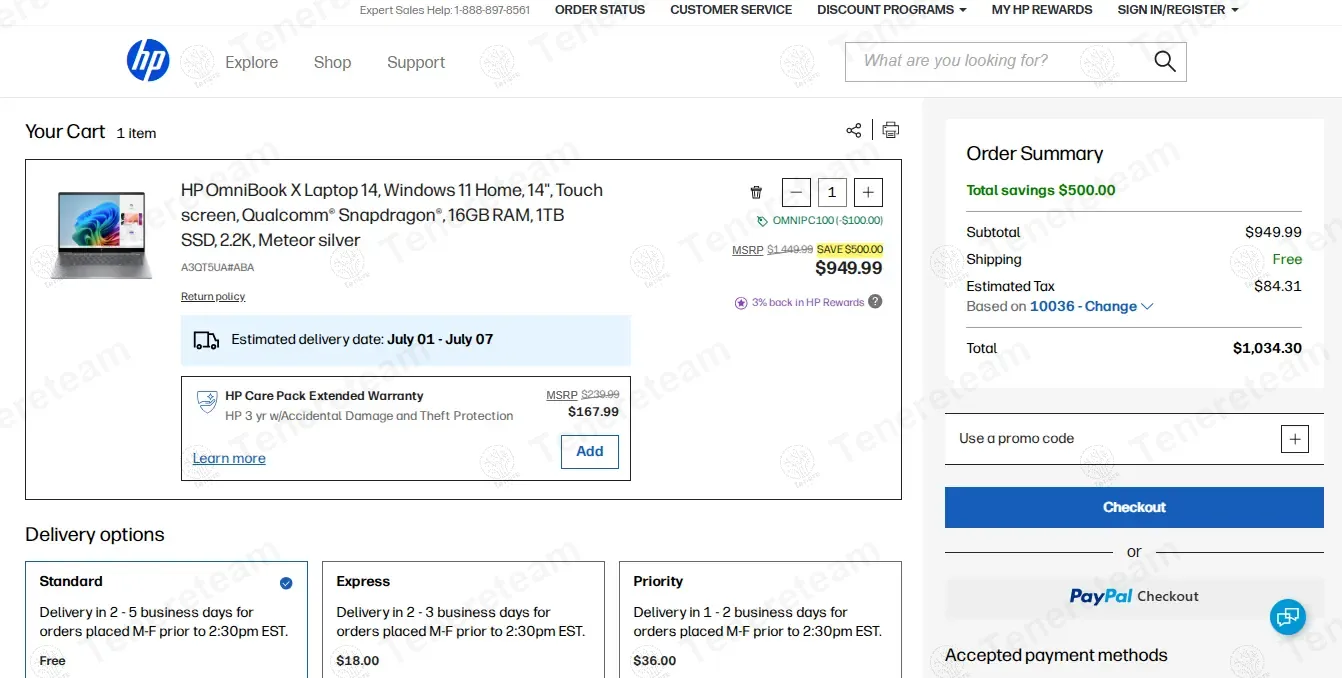Open the live chat bubble icon
This screenshot has height=678, width=1342.
coord(1288,616)
